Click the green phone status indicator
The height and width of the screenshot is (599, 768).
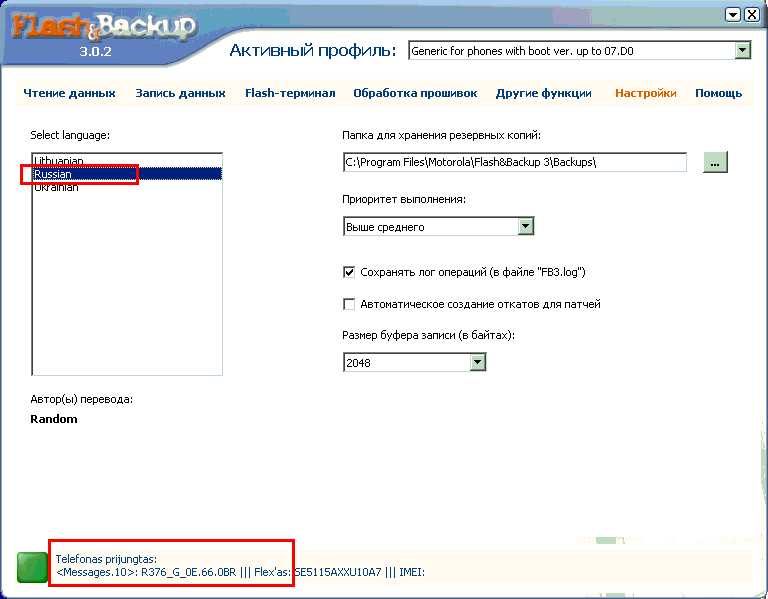(32, 567)
